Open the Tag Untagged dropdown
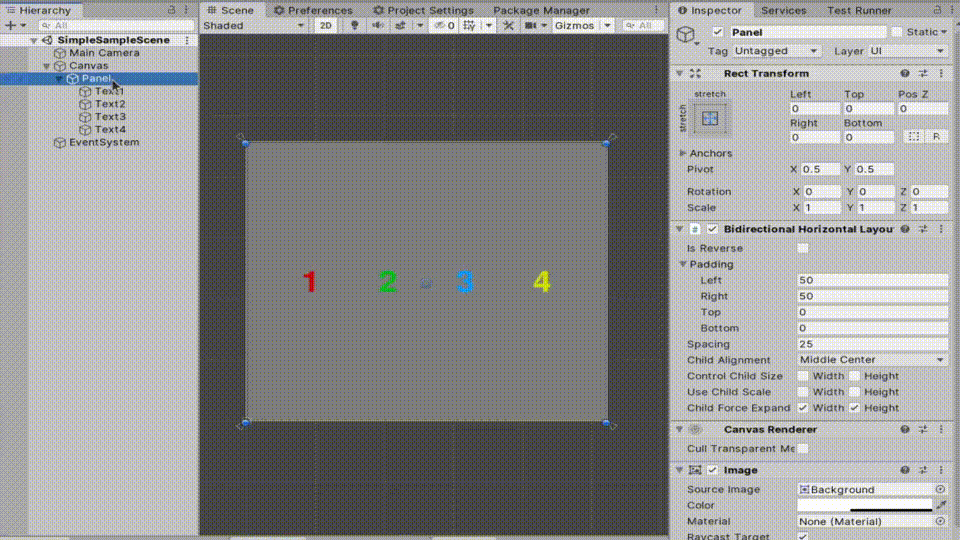Viewport: 960px width, 540px height. [x=776, y=51]
